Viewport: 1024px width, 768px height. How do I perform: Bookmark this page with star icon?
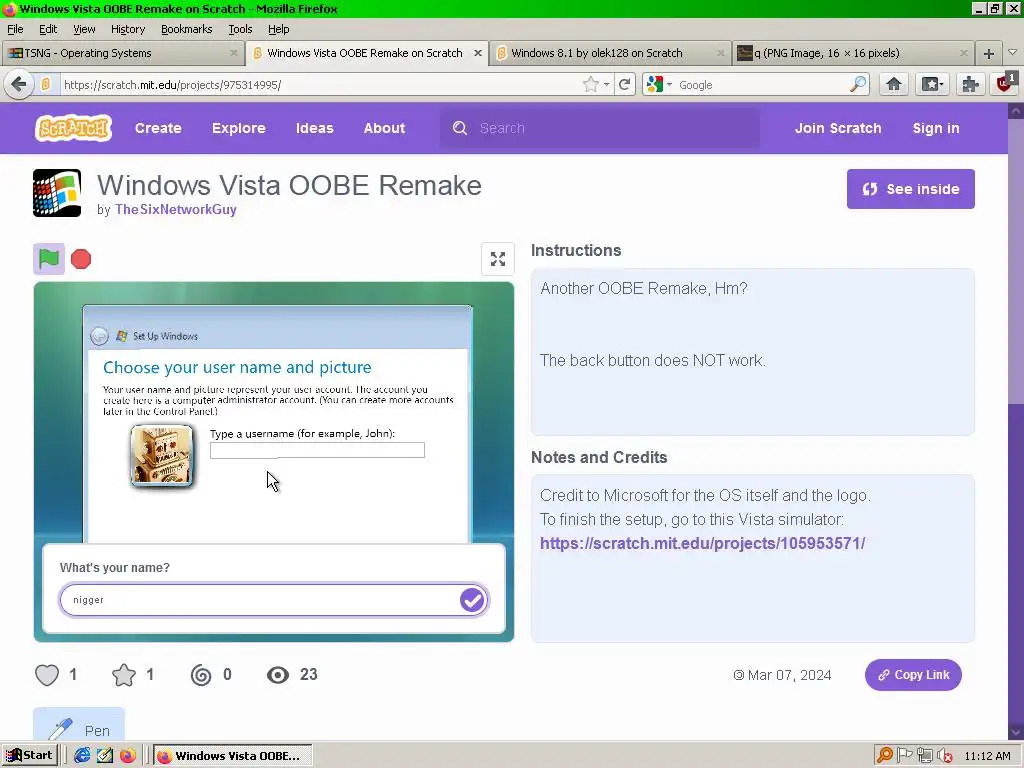[x=590, y=84]
